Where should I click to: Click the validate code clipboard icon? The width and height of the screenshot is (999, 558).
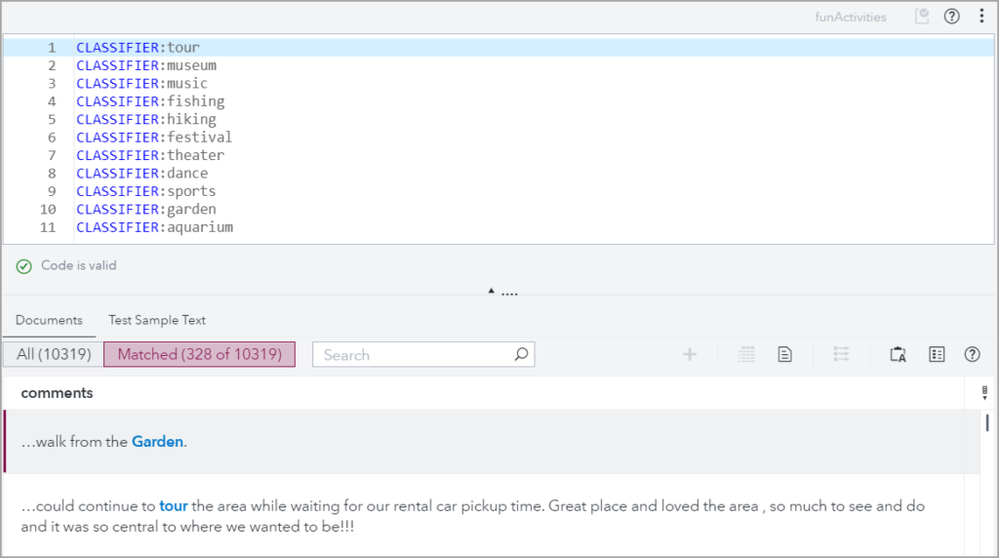[x=922, y=16]
